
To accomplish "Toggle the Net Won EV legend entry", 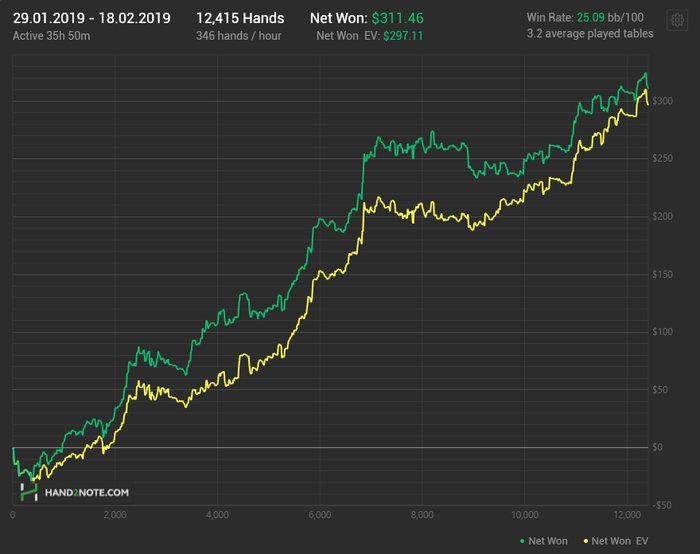I will [x=616, y=541].
